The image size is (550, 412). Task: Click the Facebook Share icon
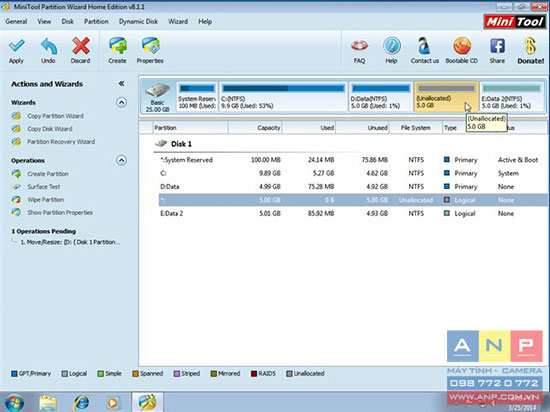(497, 46)
